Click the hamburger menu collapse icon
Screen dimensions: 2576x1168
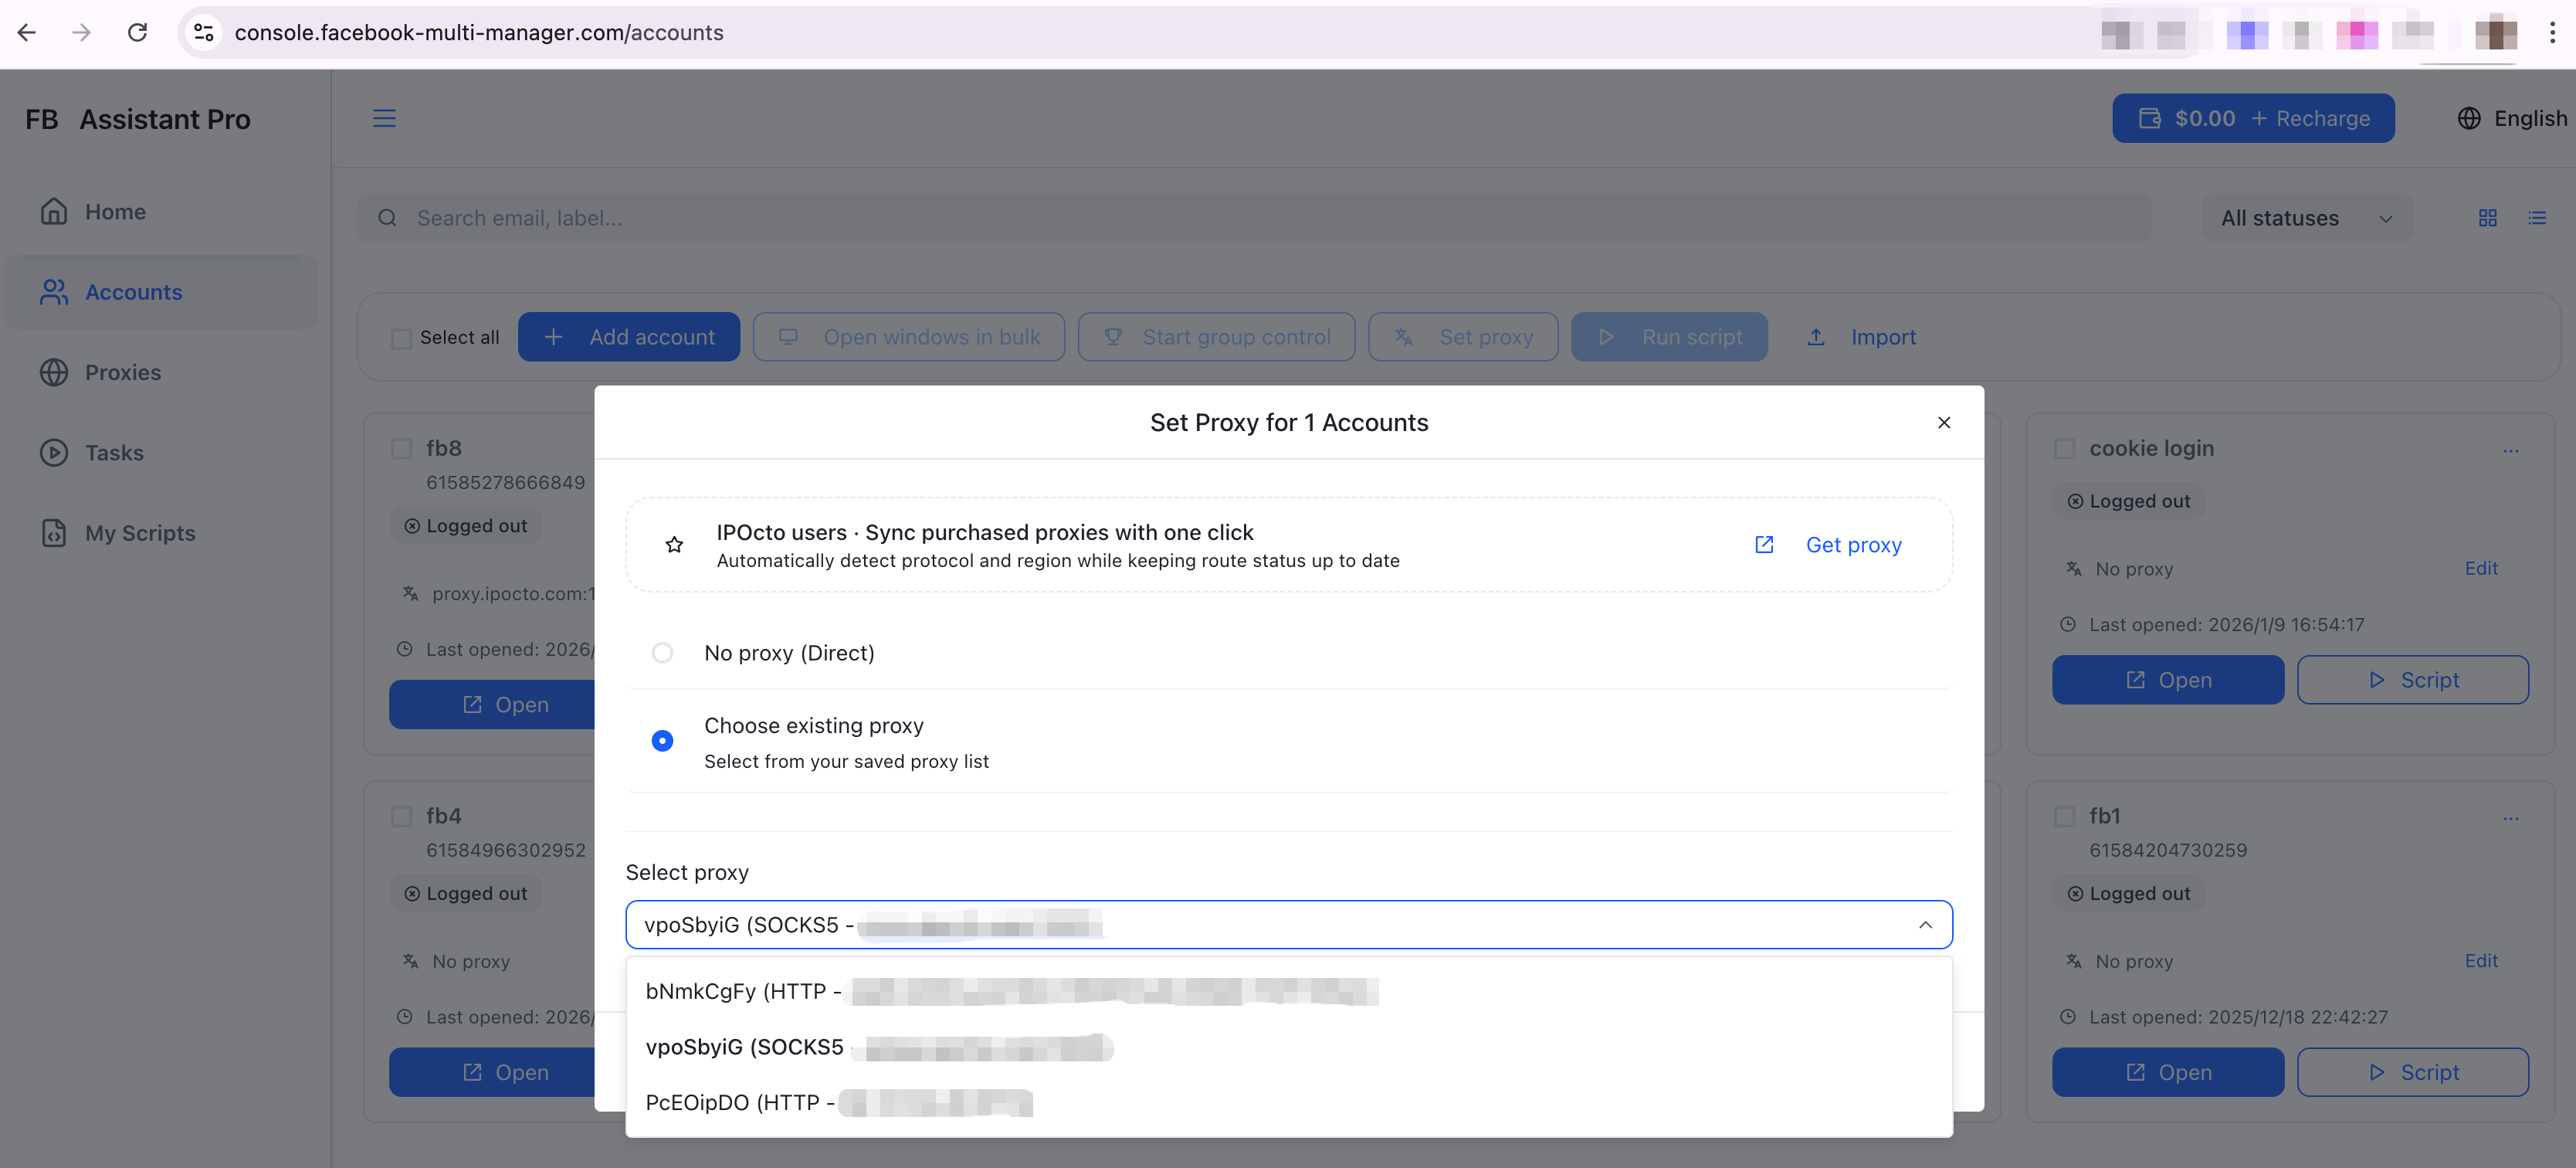384,118
